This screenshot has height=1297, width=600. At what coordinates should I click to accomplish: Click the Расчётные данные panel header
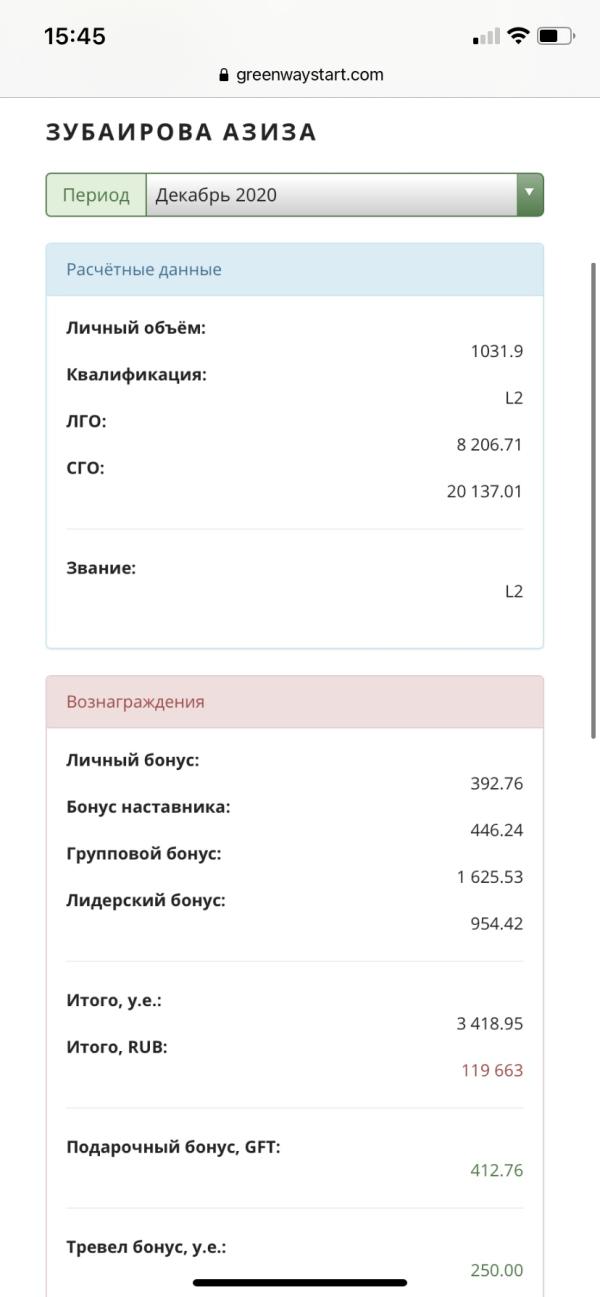point(294,269)
